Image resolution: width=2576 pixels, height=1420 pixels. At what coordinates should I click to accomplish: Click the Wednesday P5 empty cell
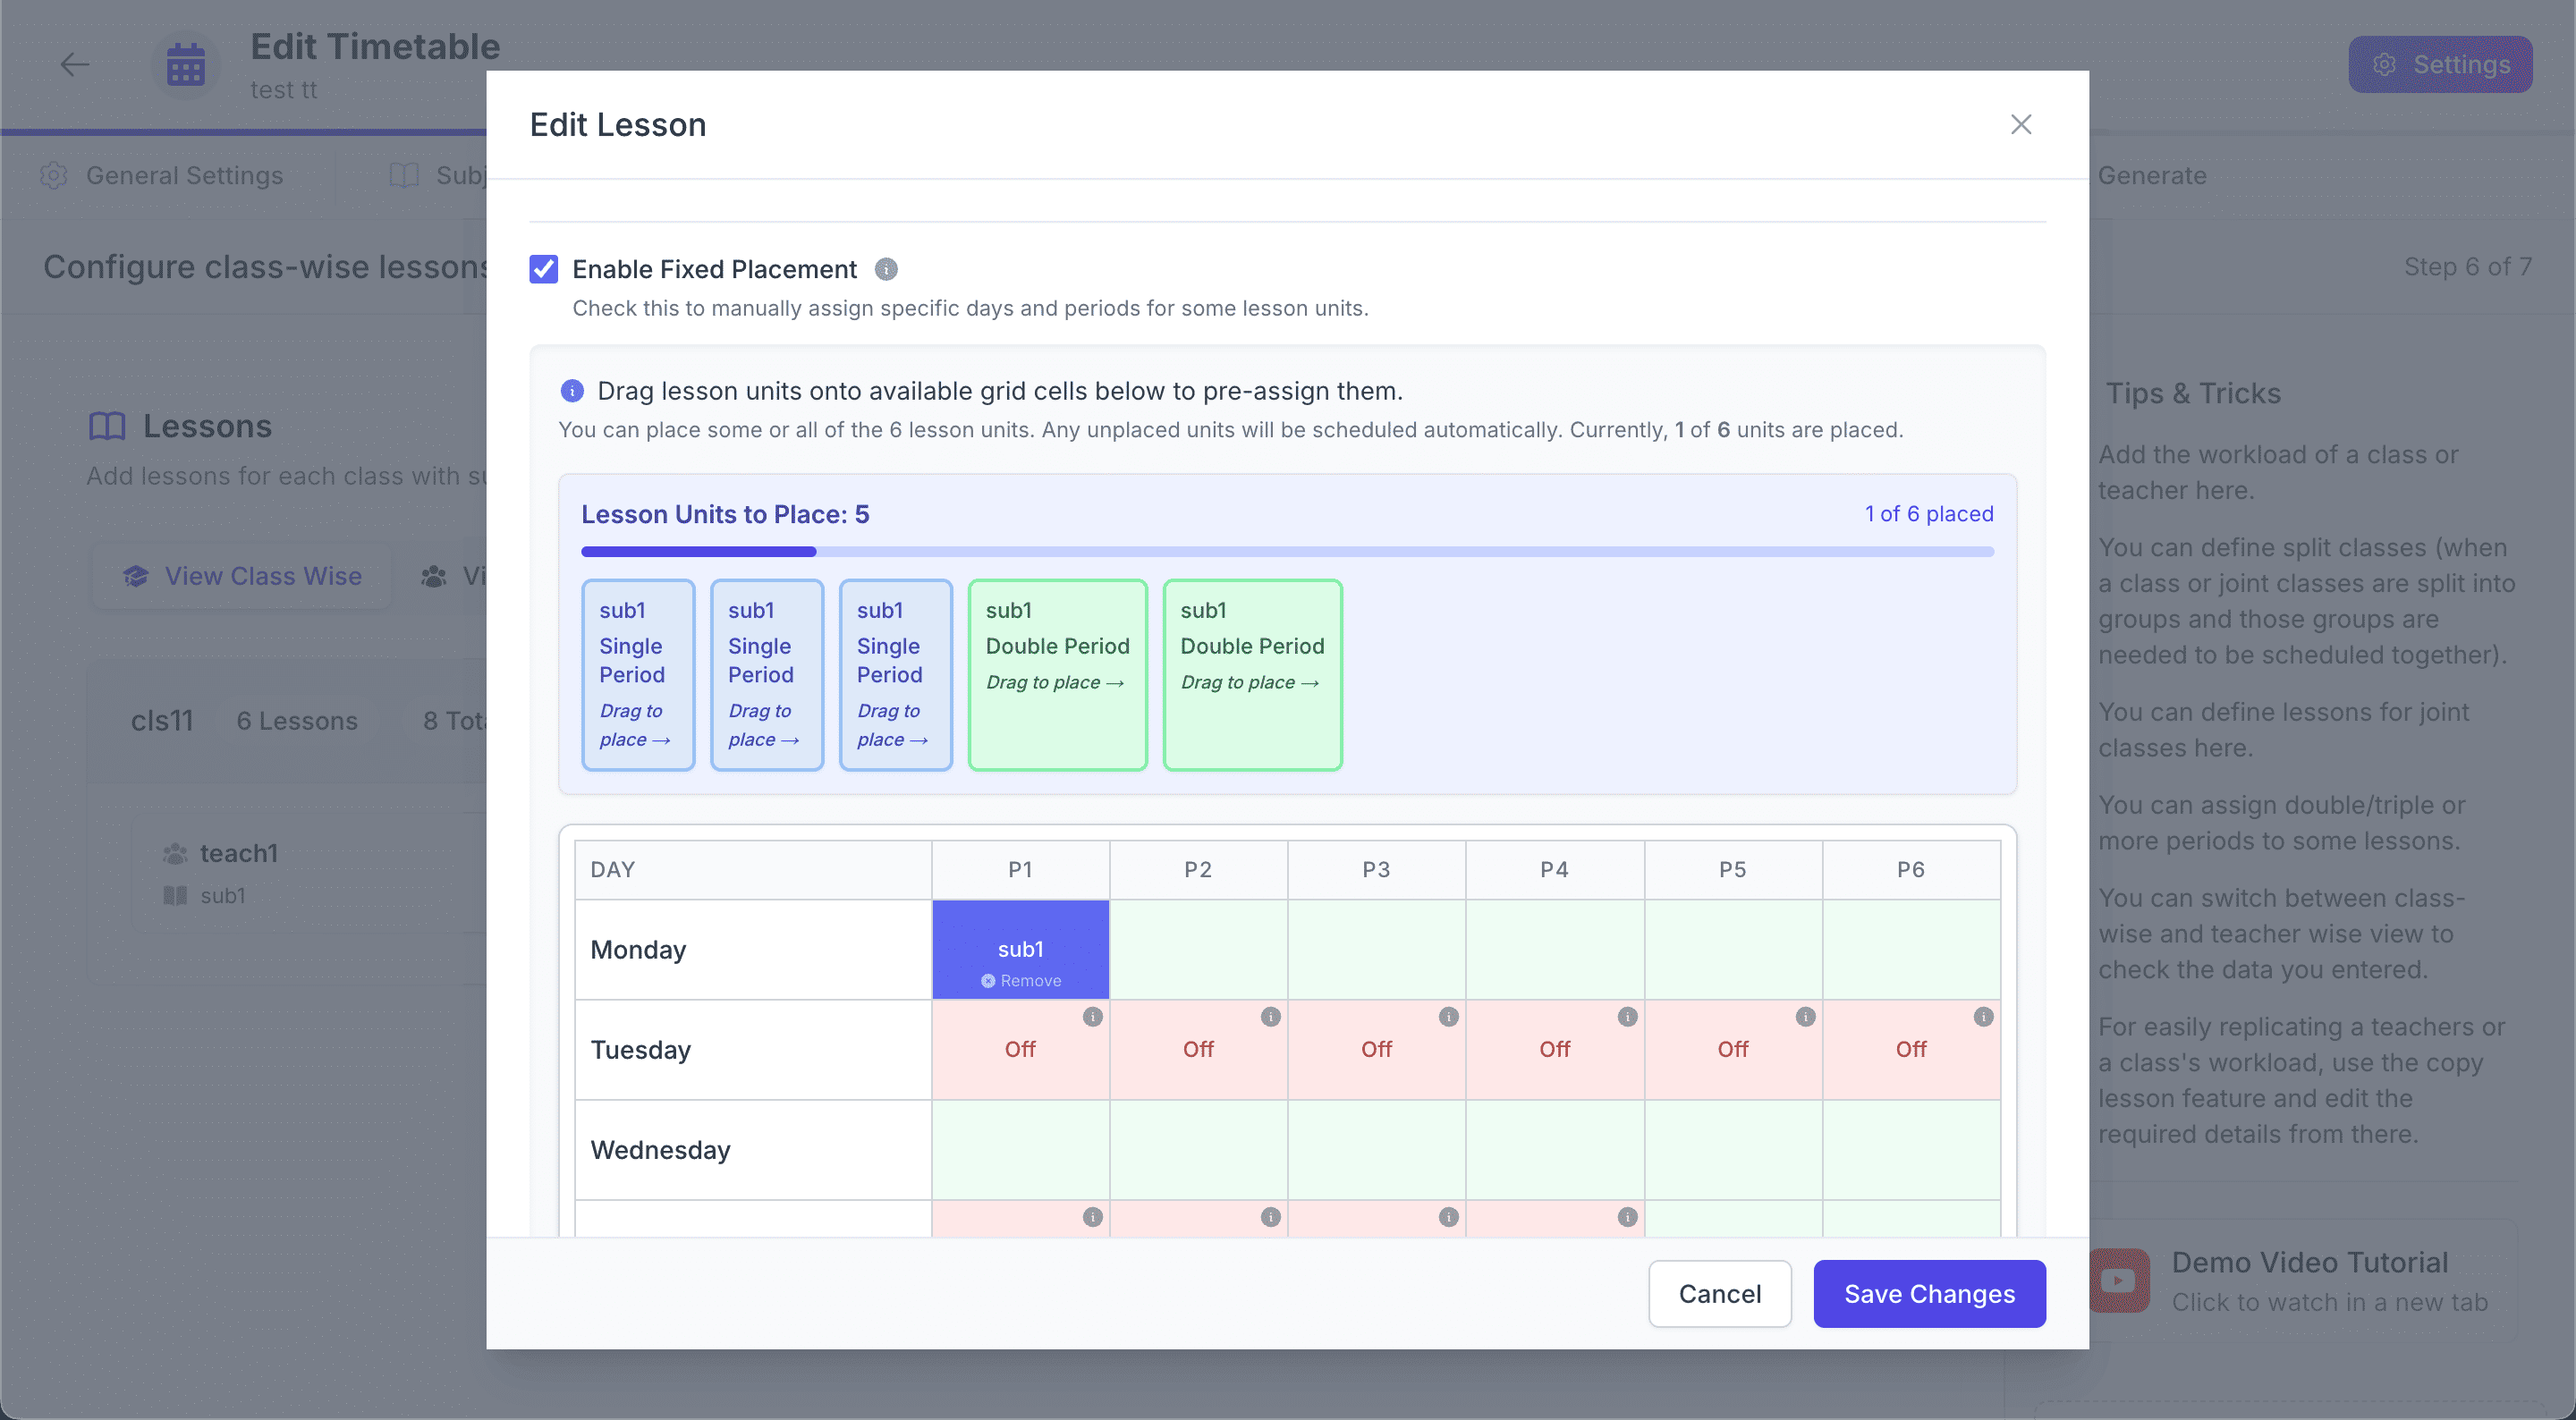(x=1733, y=1150)
